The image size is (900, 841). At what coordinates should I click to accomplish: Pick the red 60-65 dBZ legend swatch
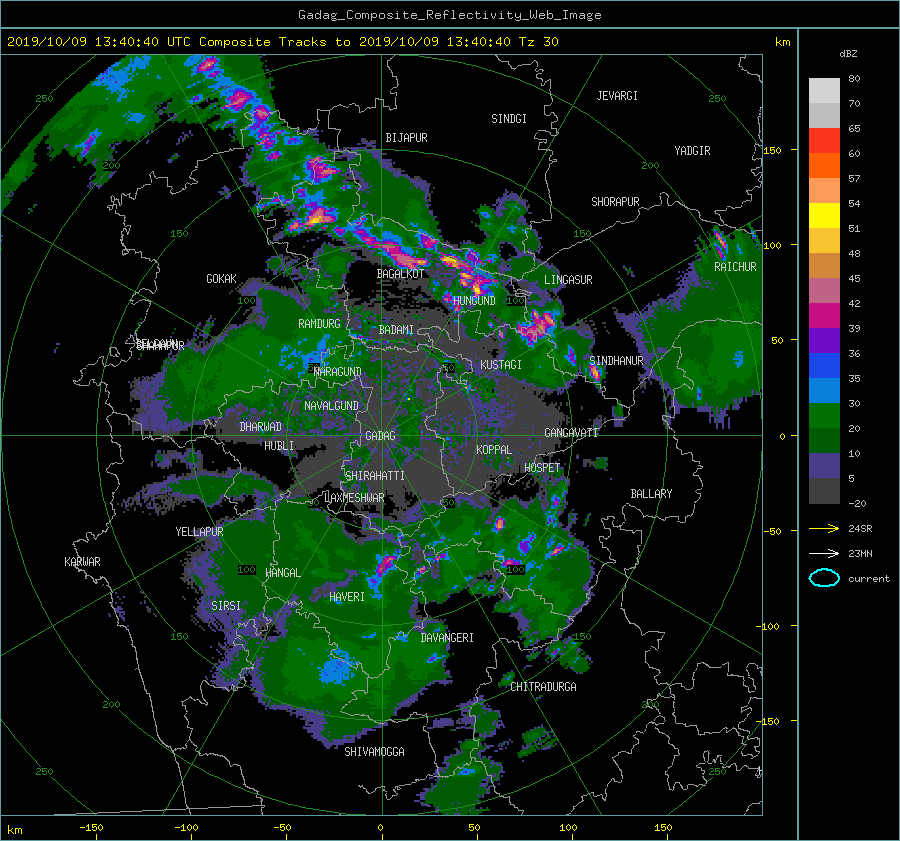tap(824, 140)
